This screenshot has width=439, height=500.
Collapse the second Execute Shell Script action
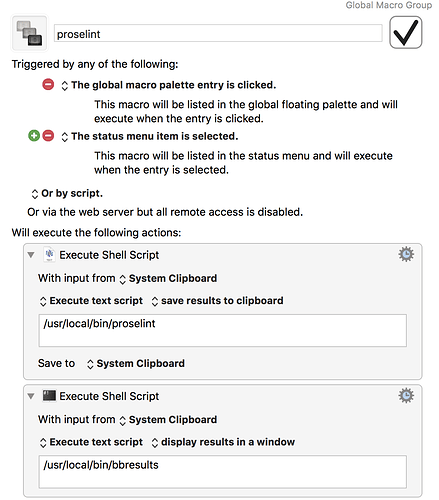click(31, 396)
